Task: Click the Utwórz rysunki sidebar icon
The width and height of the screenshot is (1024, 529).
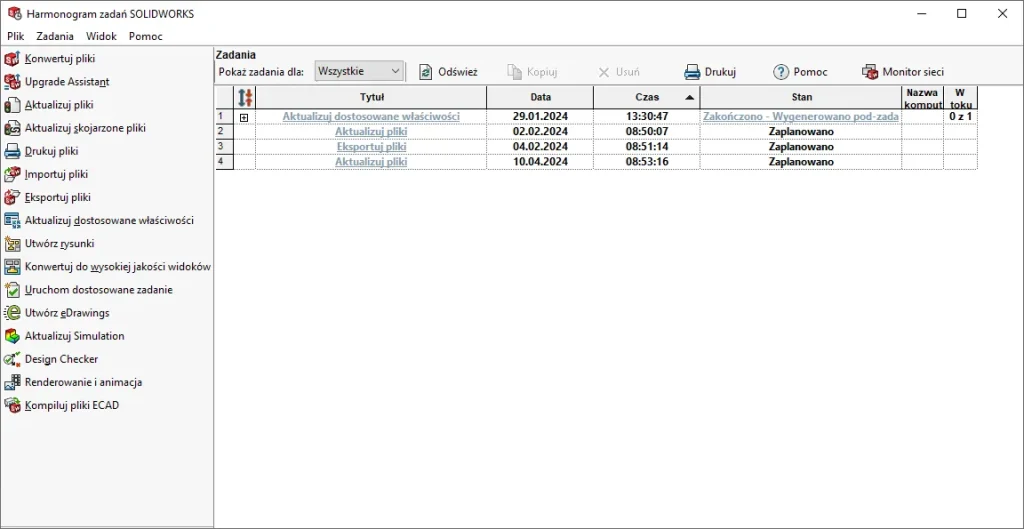Action: click(11, 244)
